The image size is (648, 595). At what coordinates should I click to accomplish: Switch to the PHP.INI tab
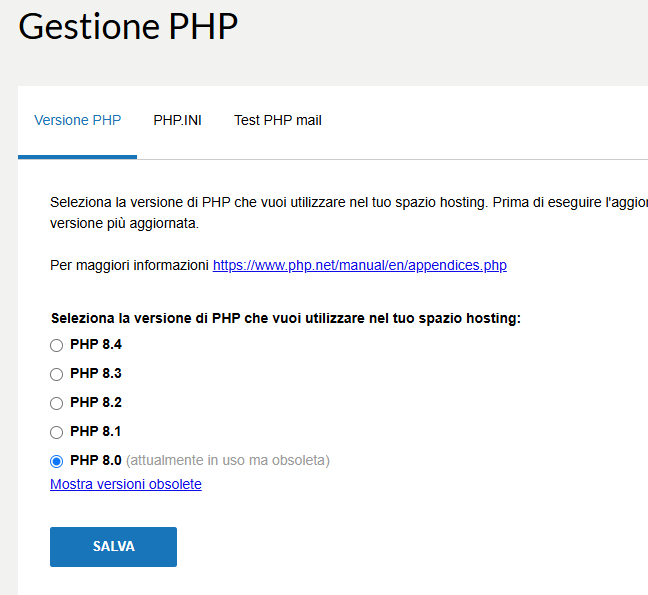coord(177,120)
